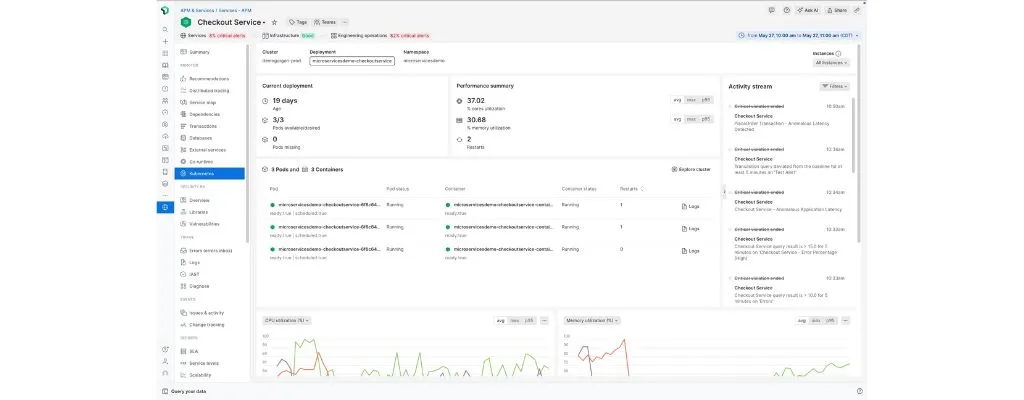The width and height of the screenshot is (1024, 400).
Task: Favorite Checkout Service with the star icon
Action: (274, 22)
